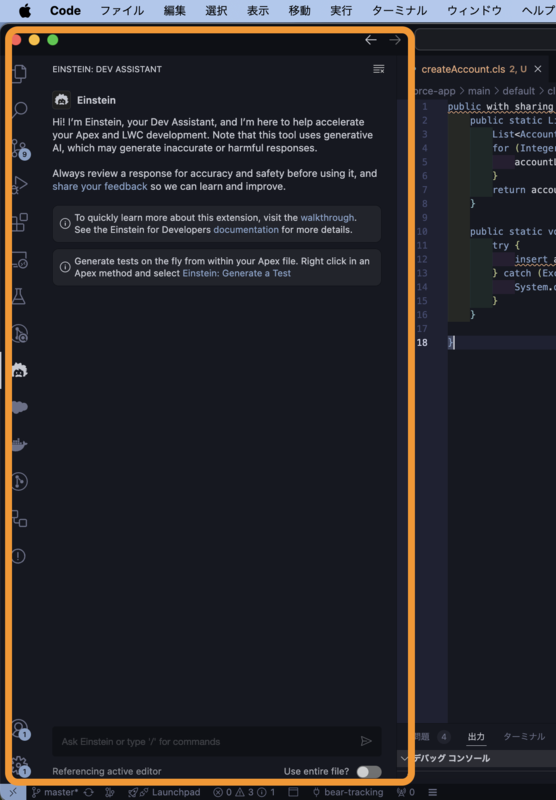Viewport: 556px width, 800px height.
Task: Switch to 出力 panel tab
Action: tap(476, 736)
